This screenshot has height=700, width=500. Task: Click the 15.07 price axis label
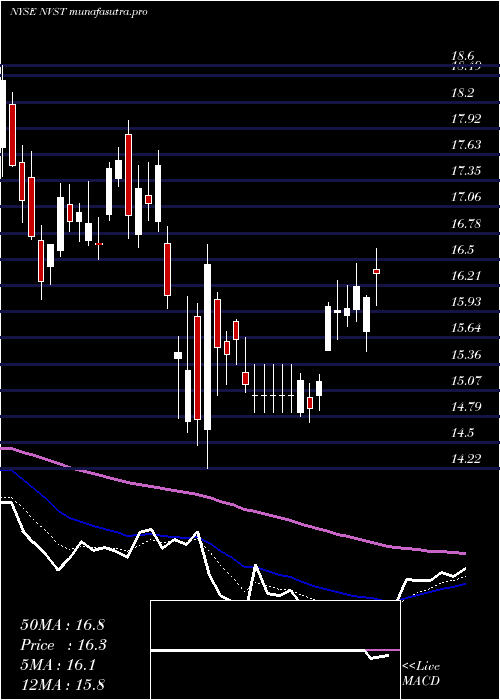466,380
